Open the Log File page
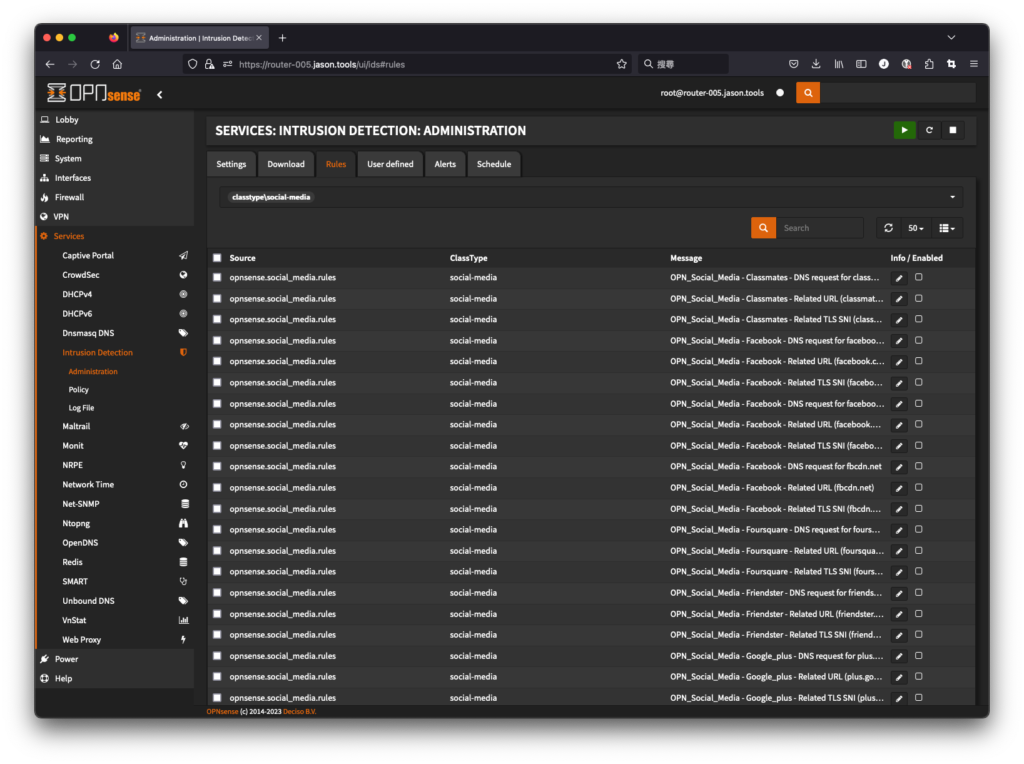The width and height of the screenshot is (1024, 764). (81, 408)
